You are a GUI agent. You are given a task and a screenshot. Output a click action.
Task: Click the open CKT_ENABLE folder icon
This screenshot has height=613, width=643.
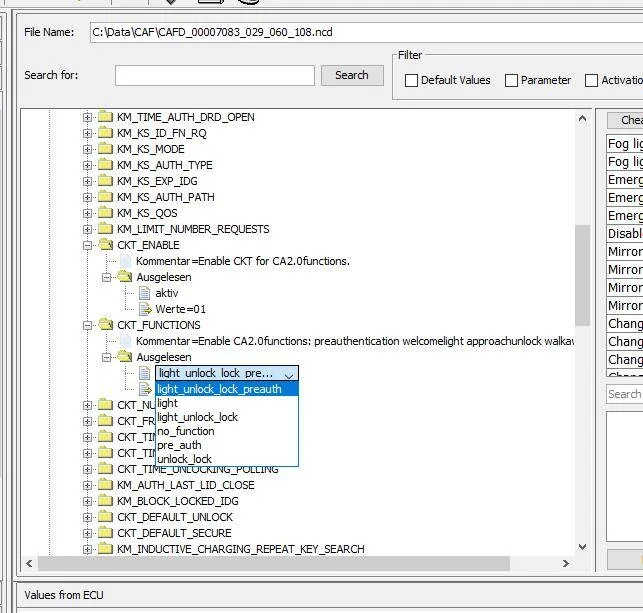[x=106, y=245]
